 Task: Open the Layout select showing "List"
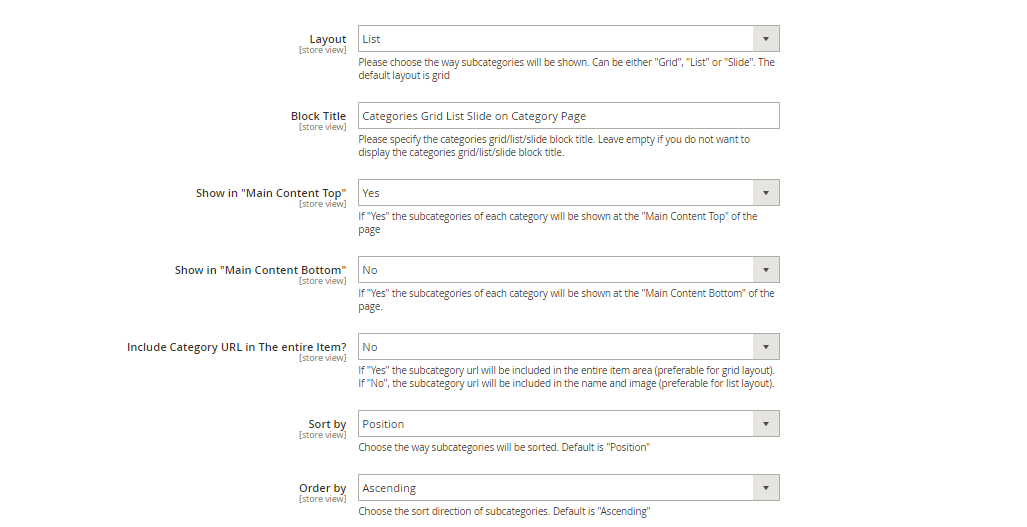[x=569, y=39]
